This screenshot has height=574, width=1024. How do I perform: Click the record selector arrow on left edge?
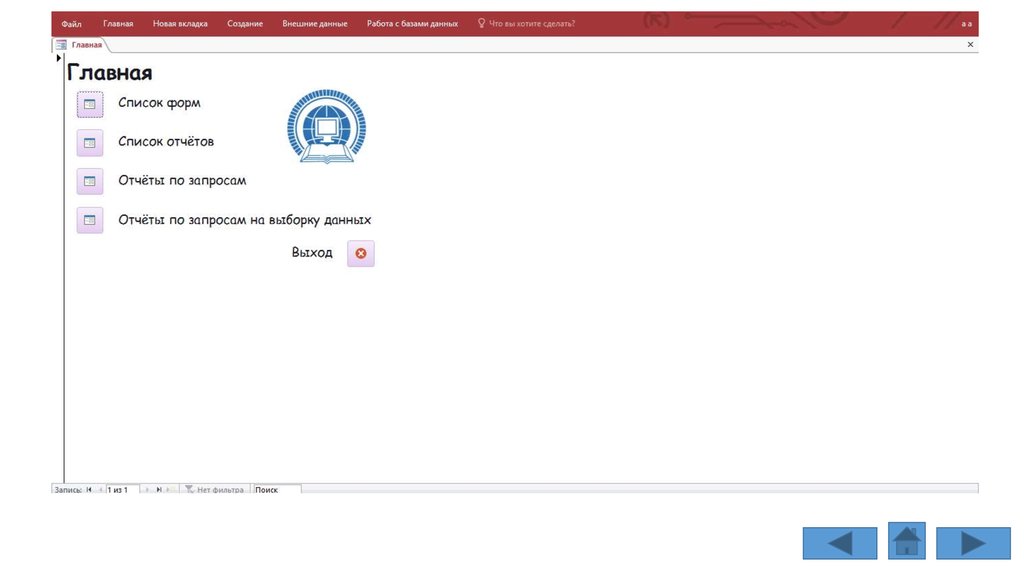(58, 58)
